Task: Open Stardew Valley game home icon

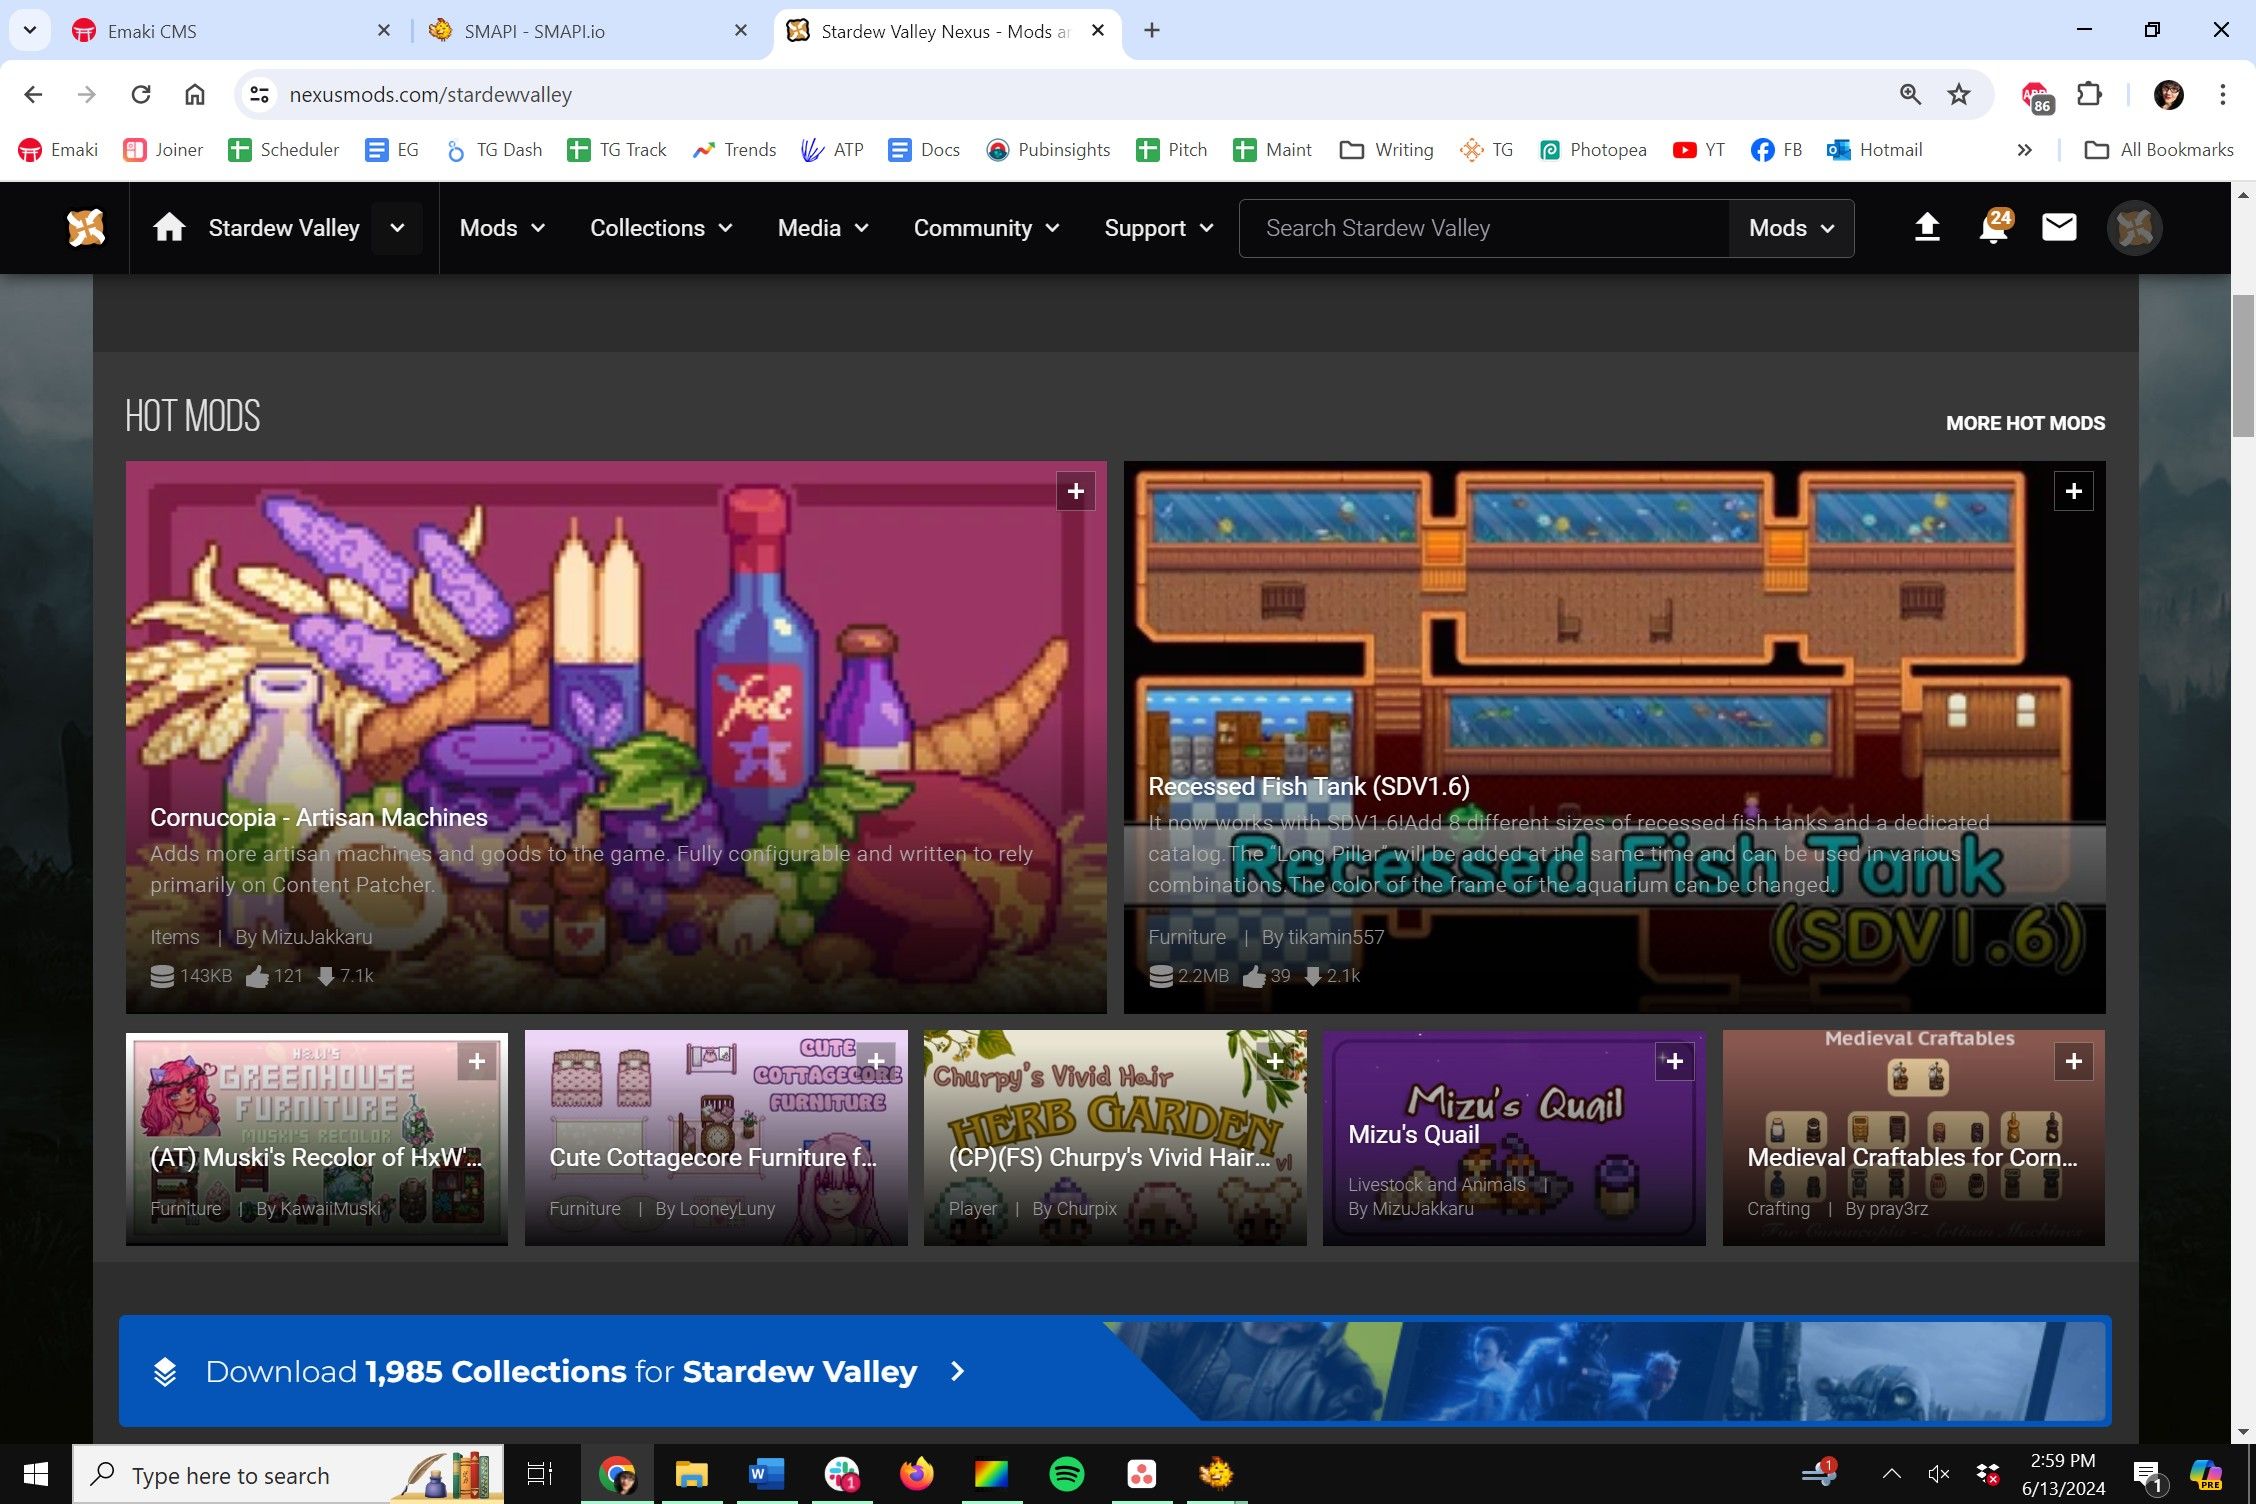Action: (x=169, y=228)
